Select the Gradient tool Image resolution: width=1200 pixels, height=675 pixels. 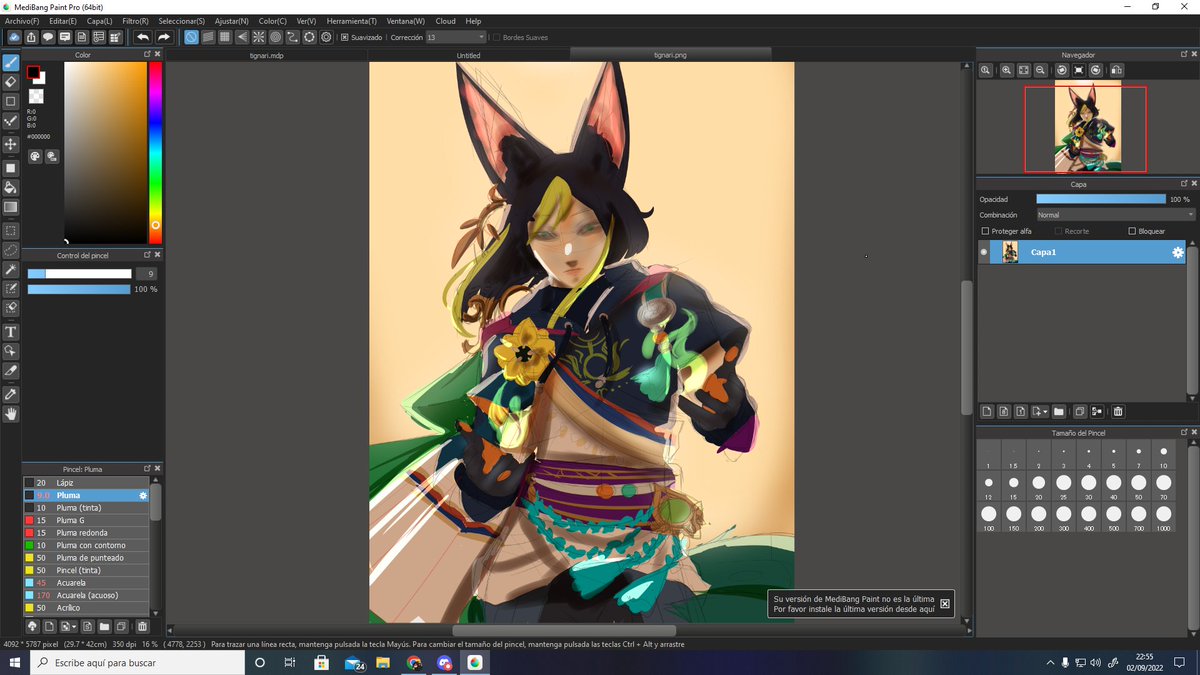point(11,207)
